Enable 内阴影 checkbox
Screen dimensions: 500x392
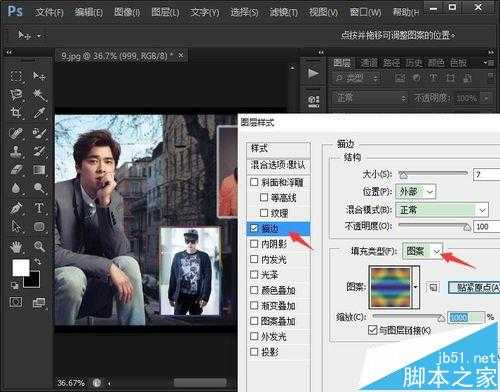pos(254,244)
